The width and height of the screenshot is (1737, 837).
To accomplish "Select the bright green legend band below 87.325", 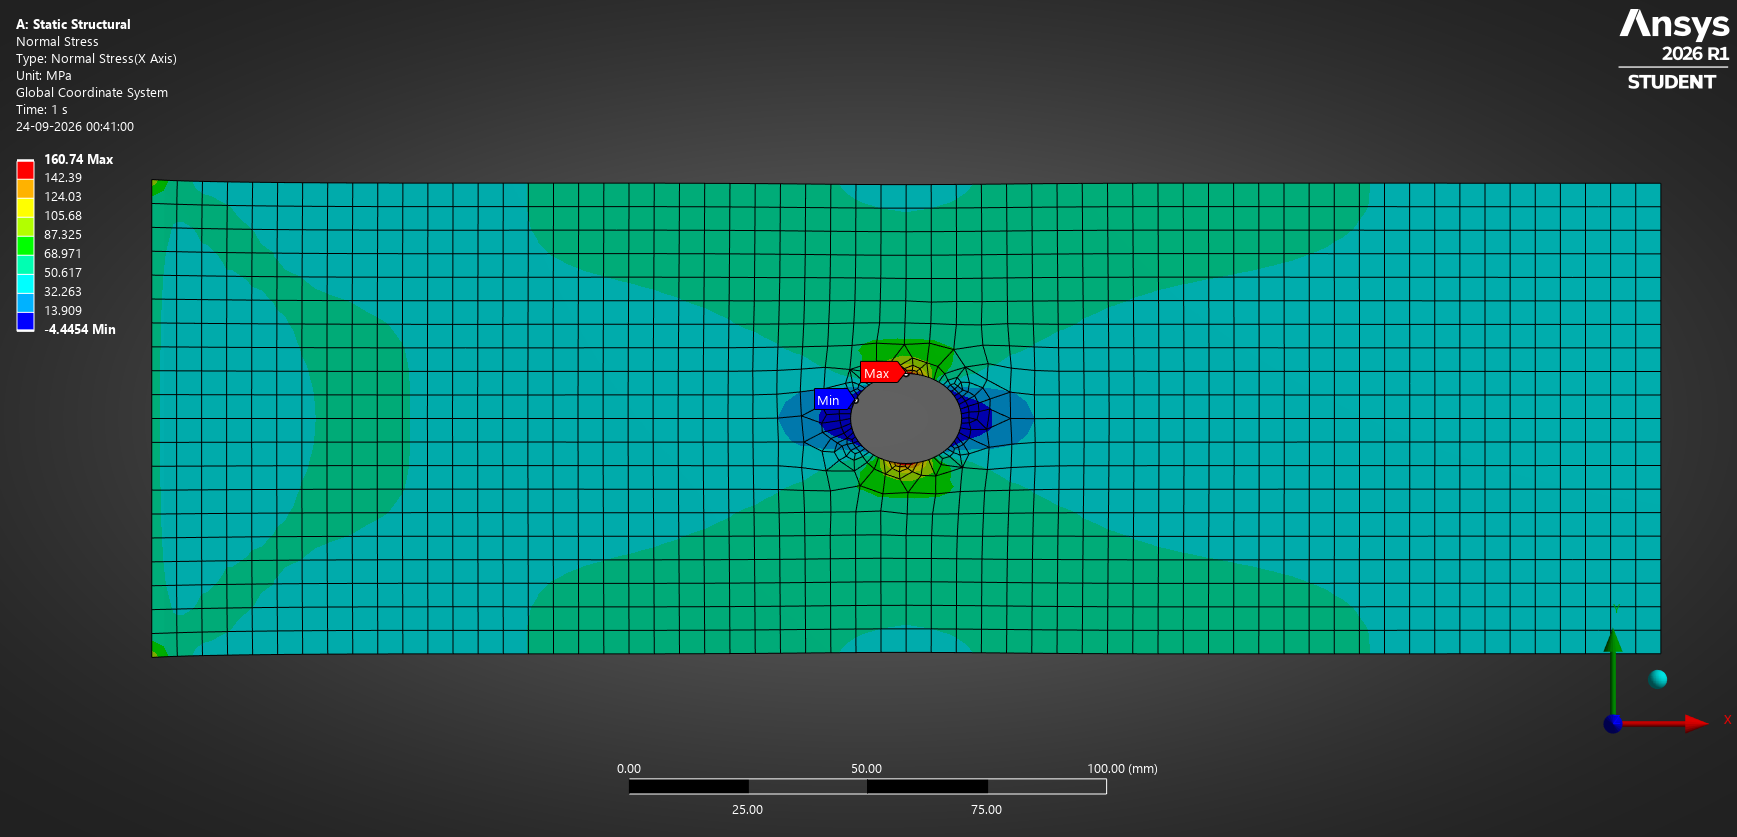I will tap(25, 245).
